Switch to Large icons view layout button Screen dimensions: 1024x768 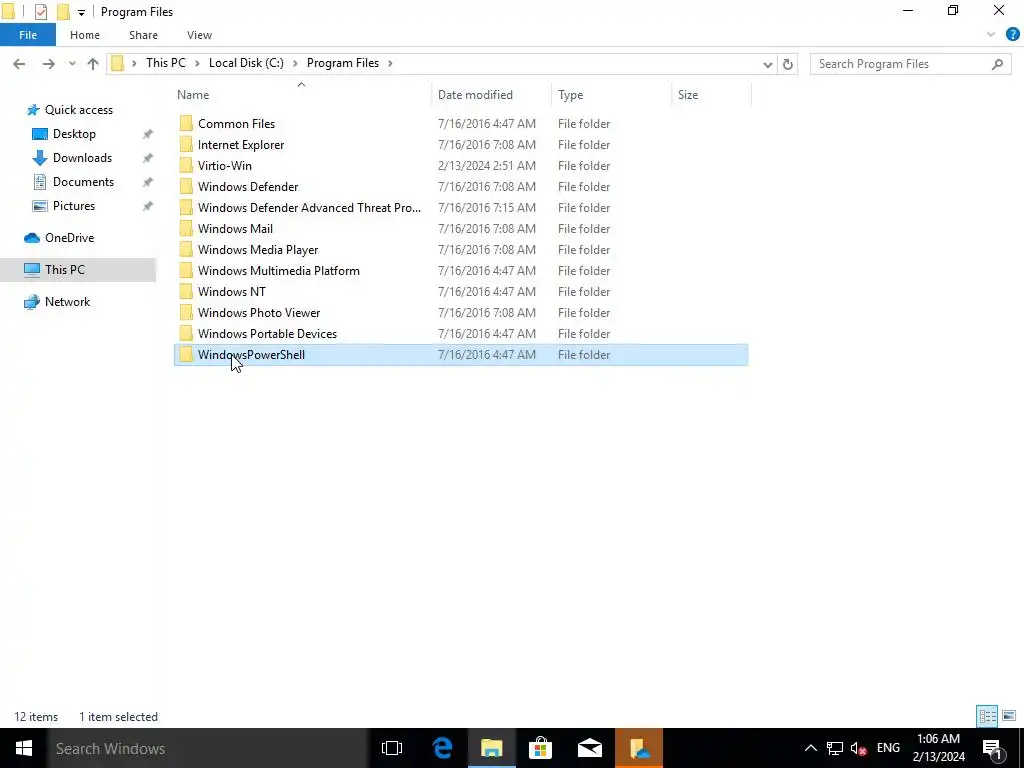(x=1009, y=716)
